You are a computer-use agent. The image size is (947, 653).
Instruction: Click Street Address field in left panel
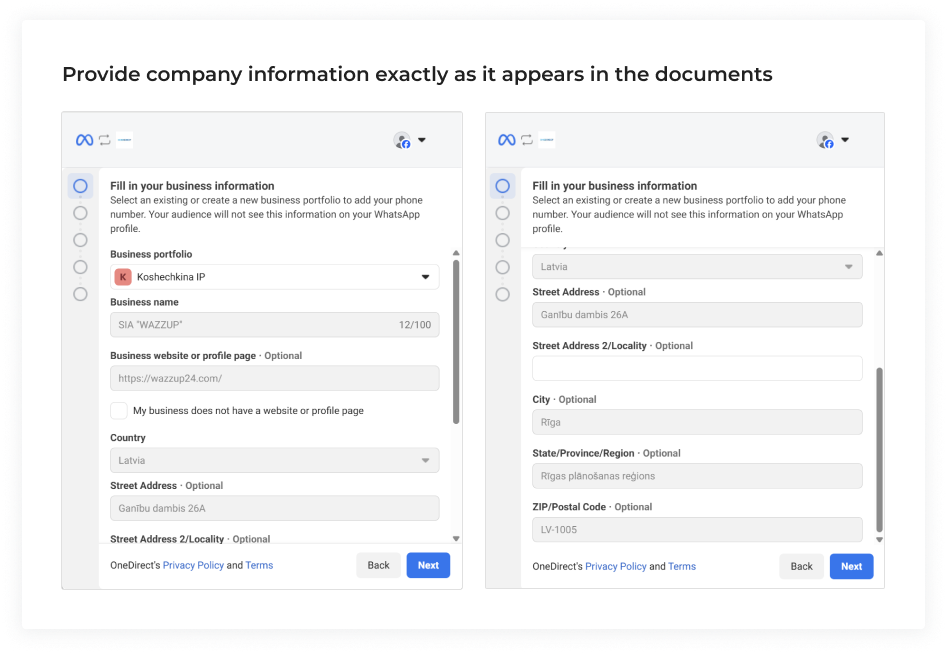(x=274, y=508)
